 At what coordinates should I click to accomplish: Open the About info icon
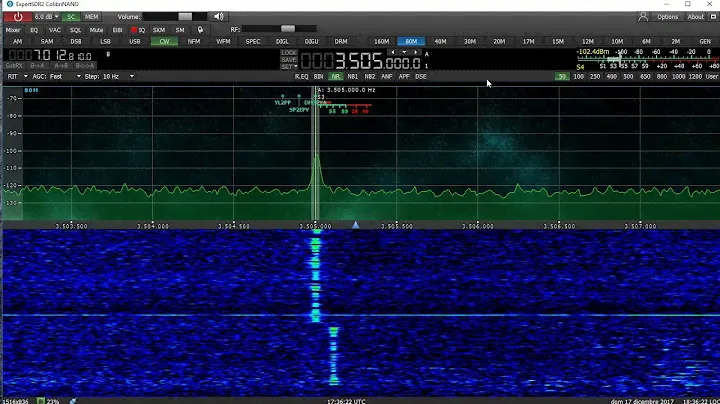click(694, 17)
